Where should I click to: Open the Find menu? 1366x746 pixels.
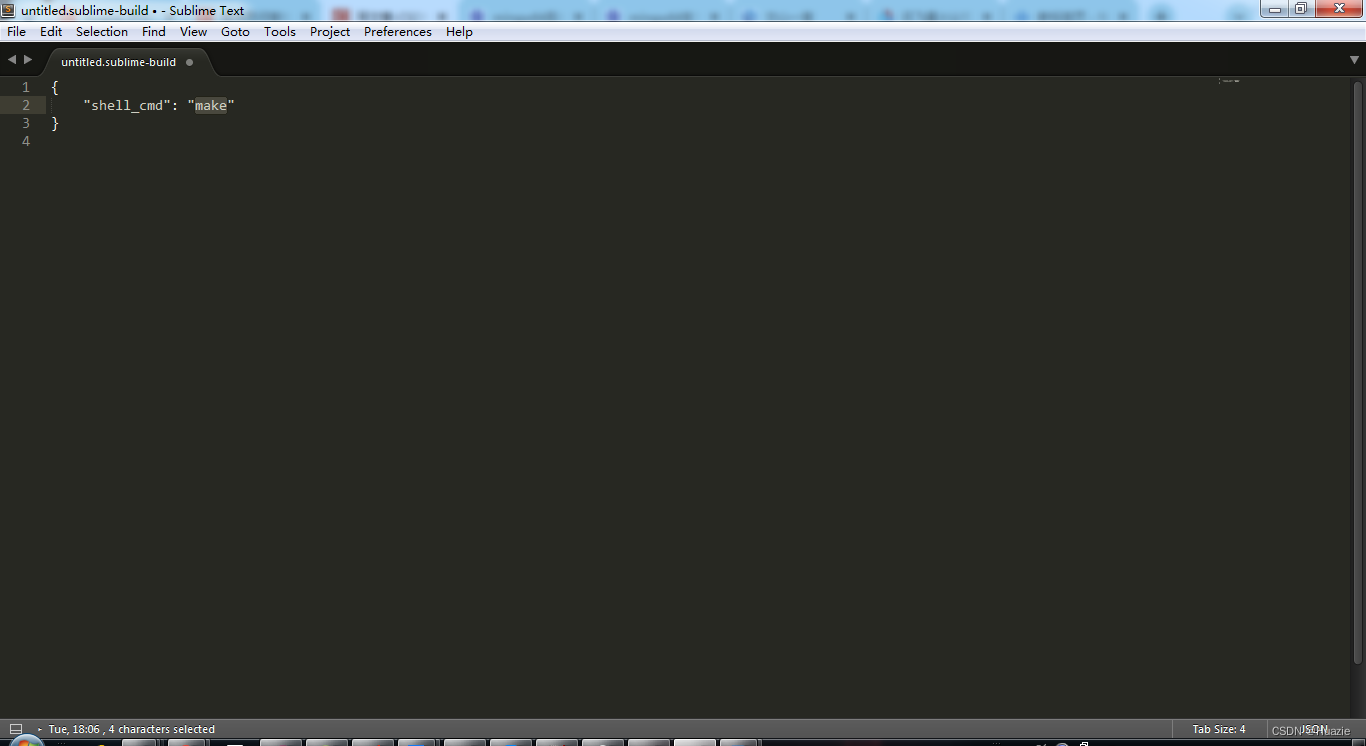pyautogui.click(x=154, y=32)
